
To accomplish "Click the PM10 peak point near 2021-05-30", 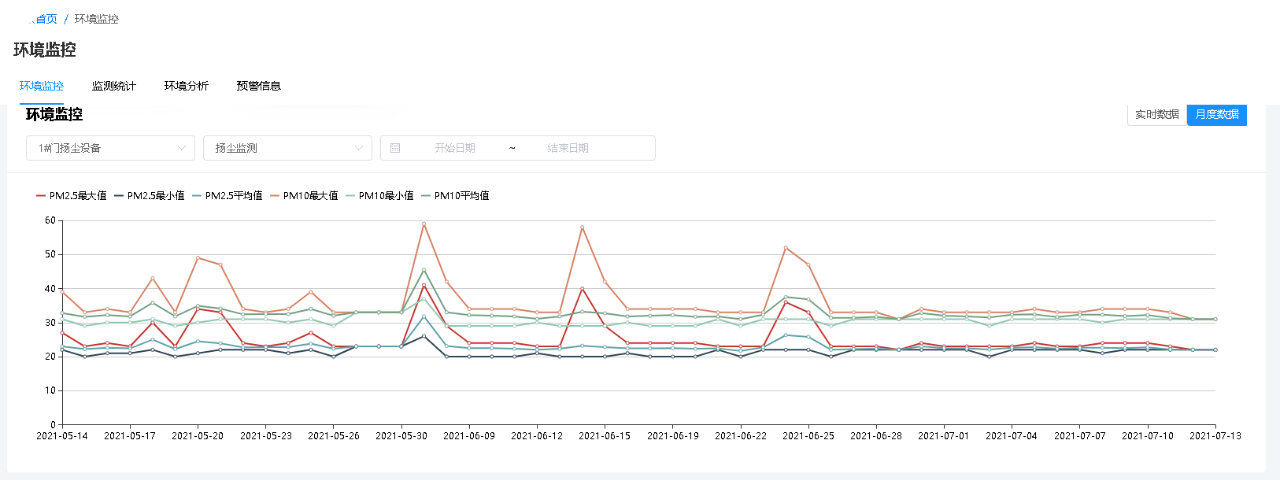I will point(424,224).
